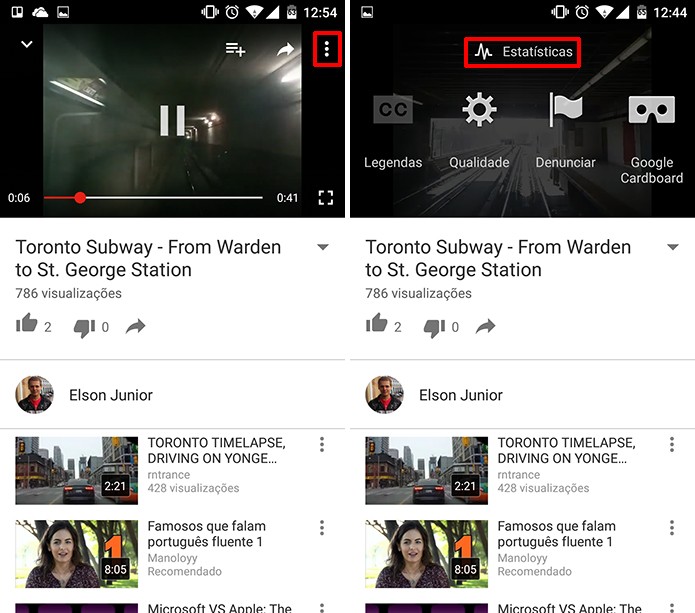
Task: Click the Toronto Timelapse title on the right
Action: point(567,450)
